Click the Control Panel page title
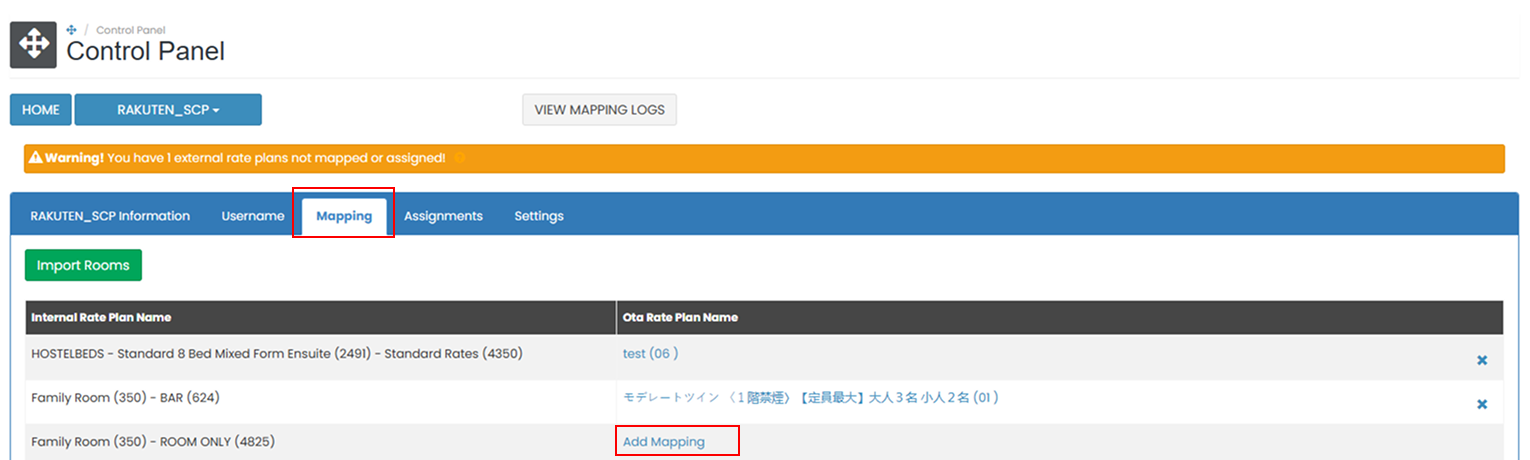Screen dimensions: 1530x460 (x=146, y=51)
